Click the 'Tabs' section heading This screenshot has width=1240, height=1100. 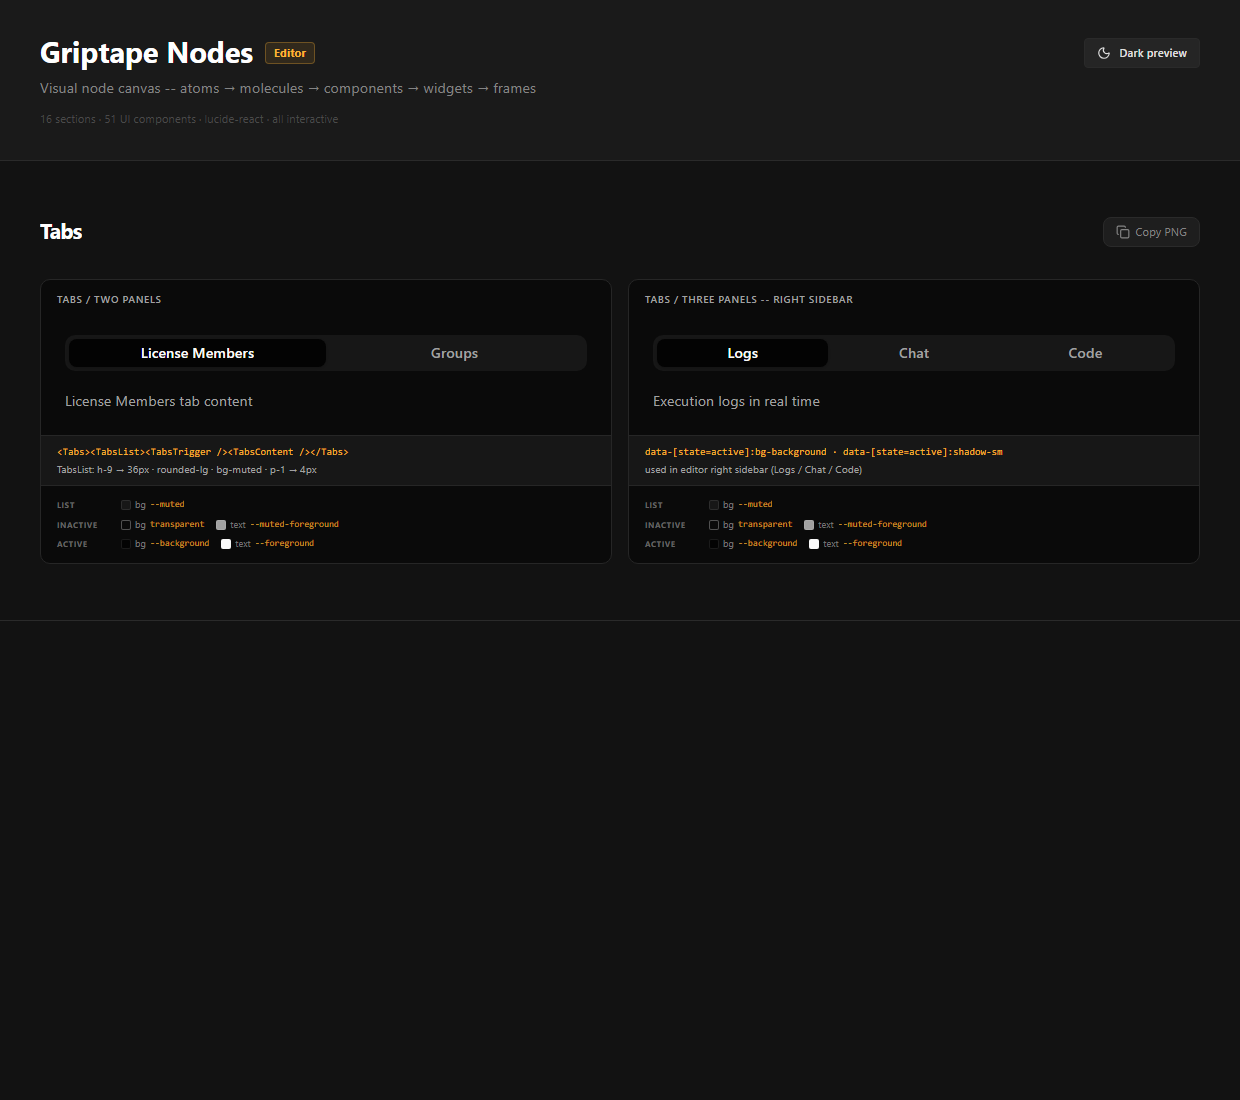[x=61, y=232]
